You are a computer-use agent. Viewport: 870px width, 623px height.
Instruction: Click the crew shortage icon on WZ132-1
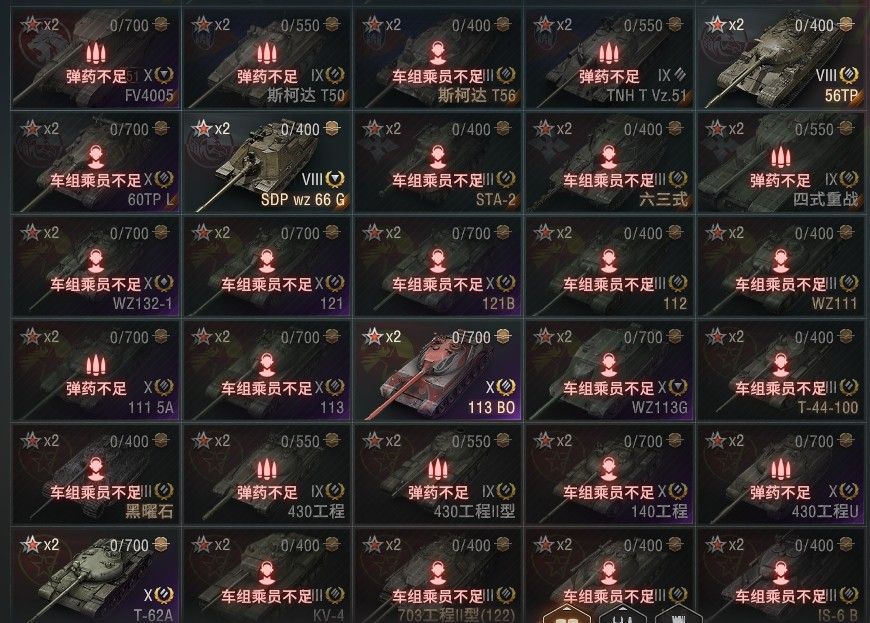(95, 261)
